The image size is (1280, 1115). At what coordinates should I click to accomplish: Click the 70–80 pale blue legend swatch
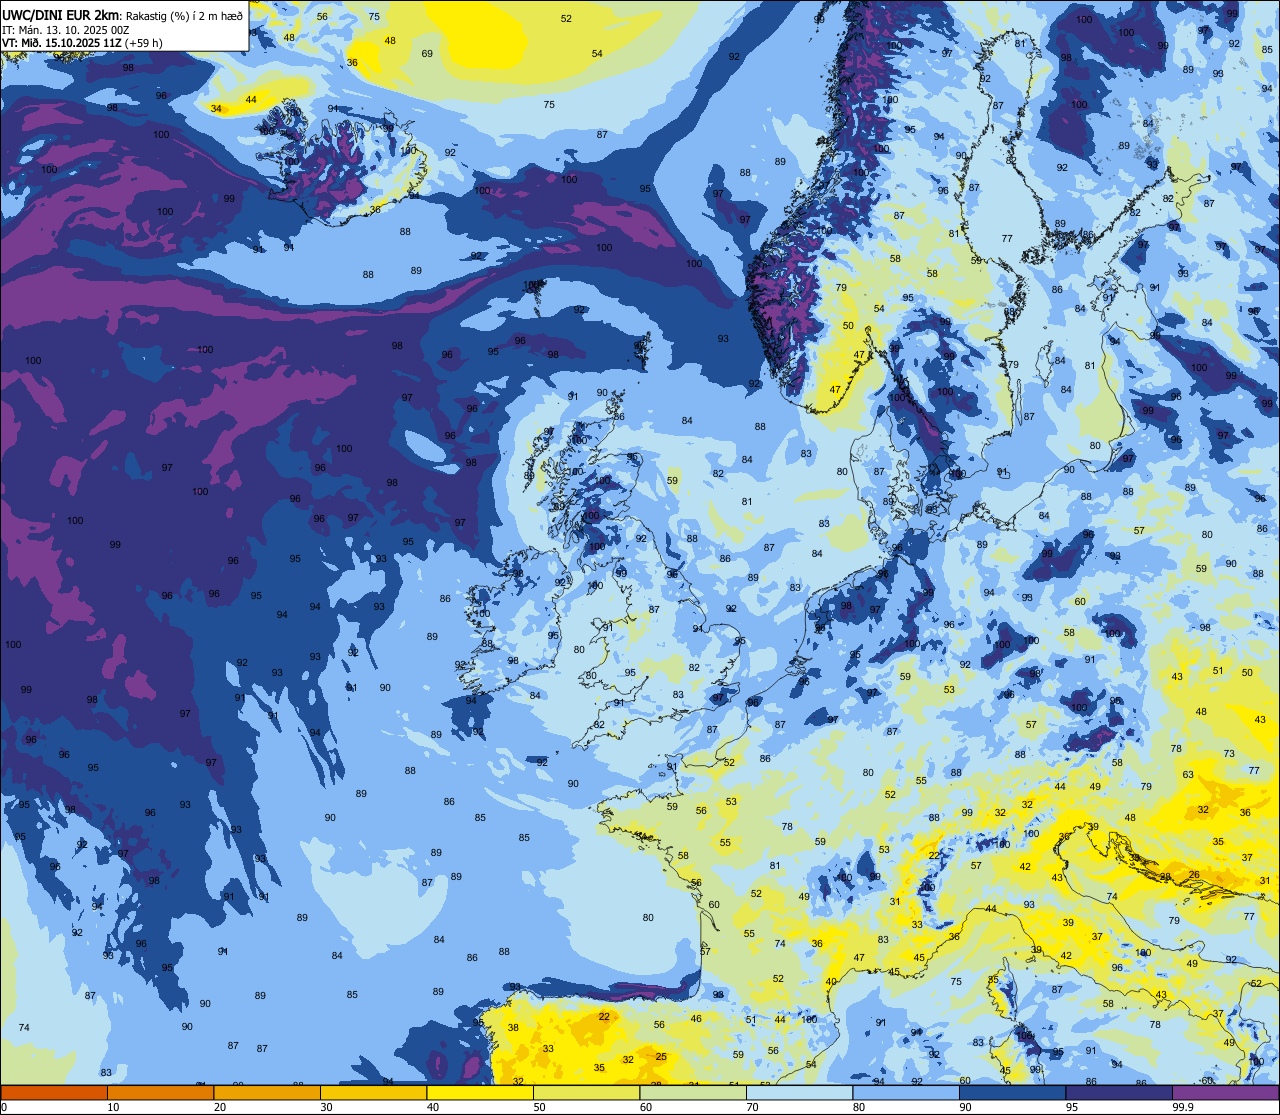click(799, 1092)
